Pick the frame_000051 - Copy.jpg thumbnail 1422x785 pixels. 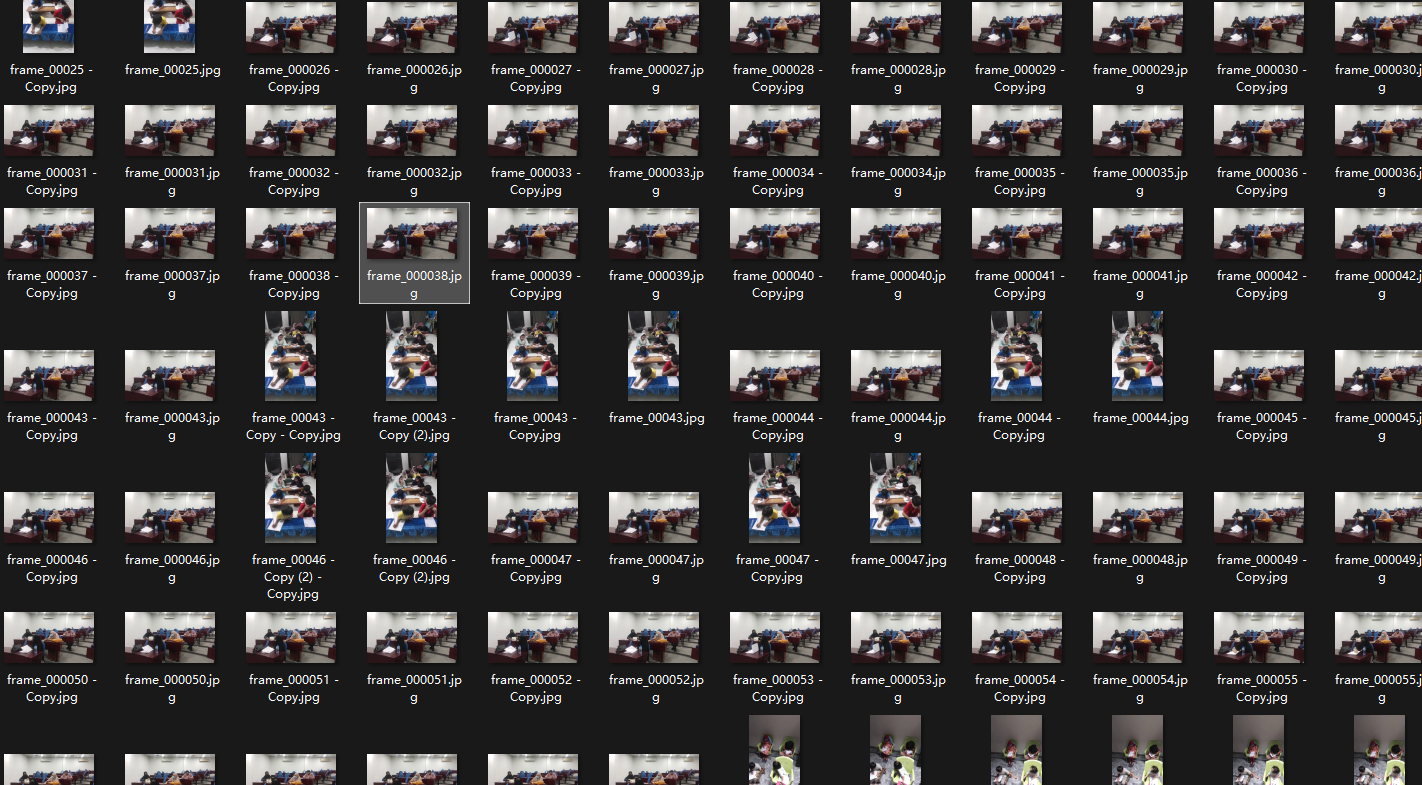click(x=291, y=637)
